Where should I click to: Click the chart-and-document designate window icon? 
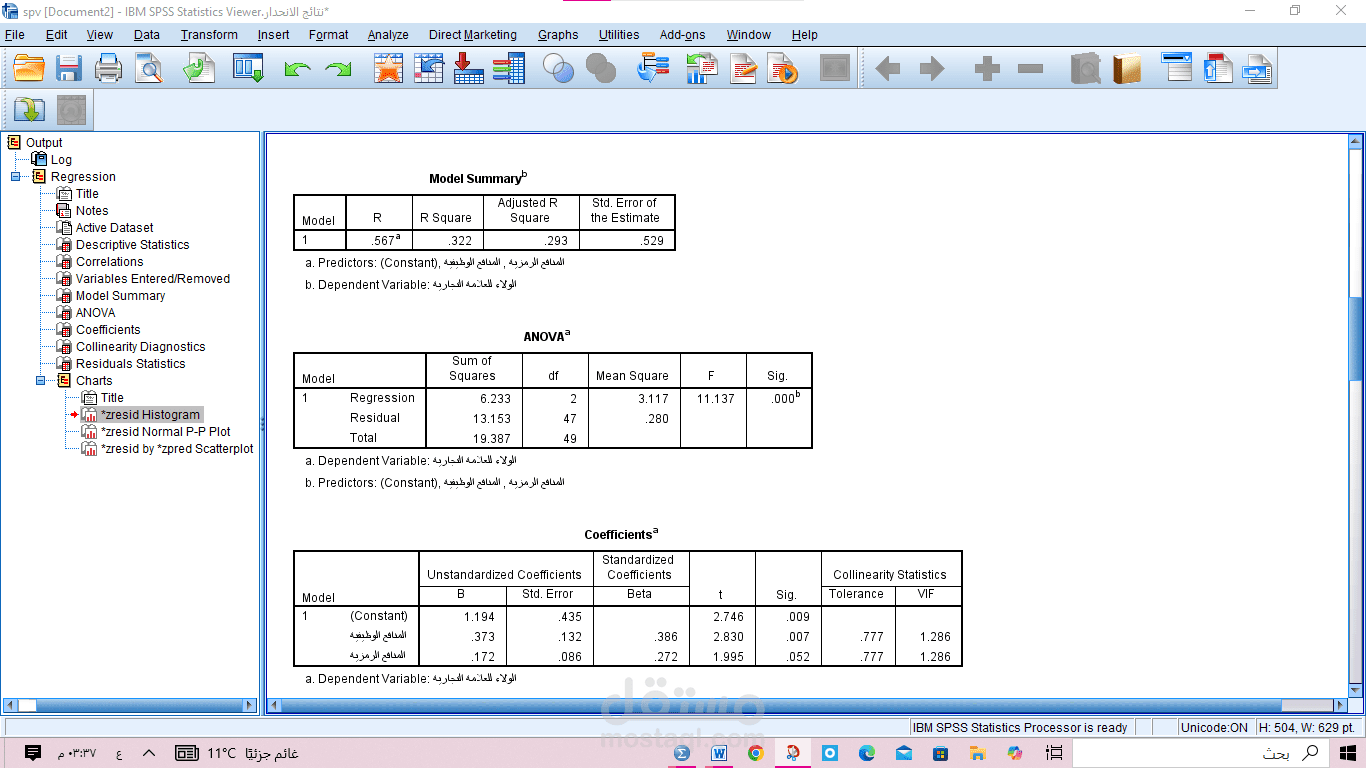[702, 69]
